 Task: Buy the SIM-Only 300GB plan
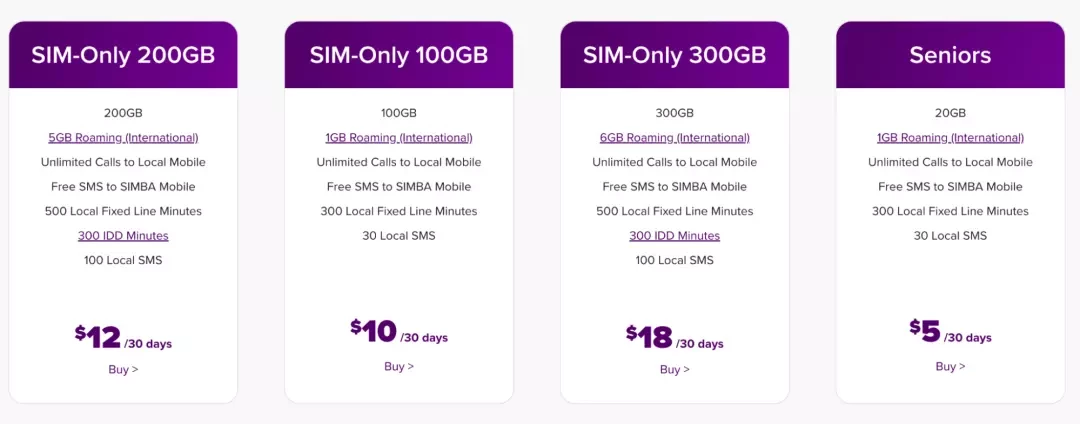click(674, 370)
